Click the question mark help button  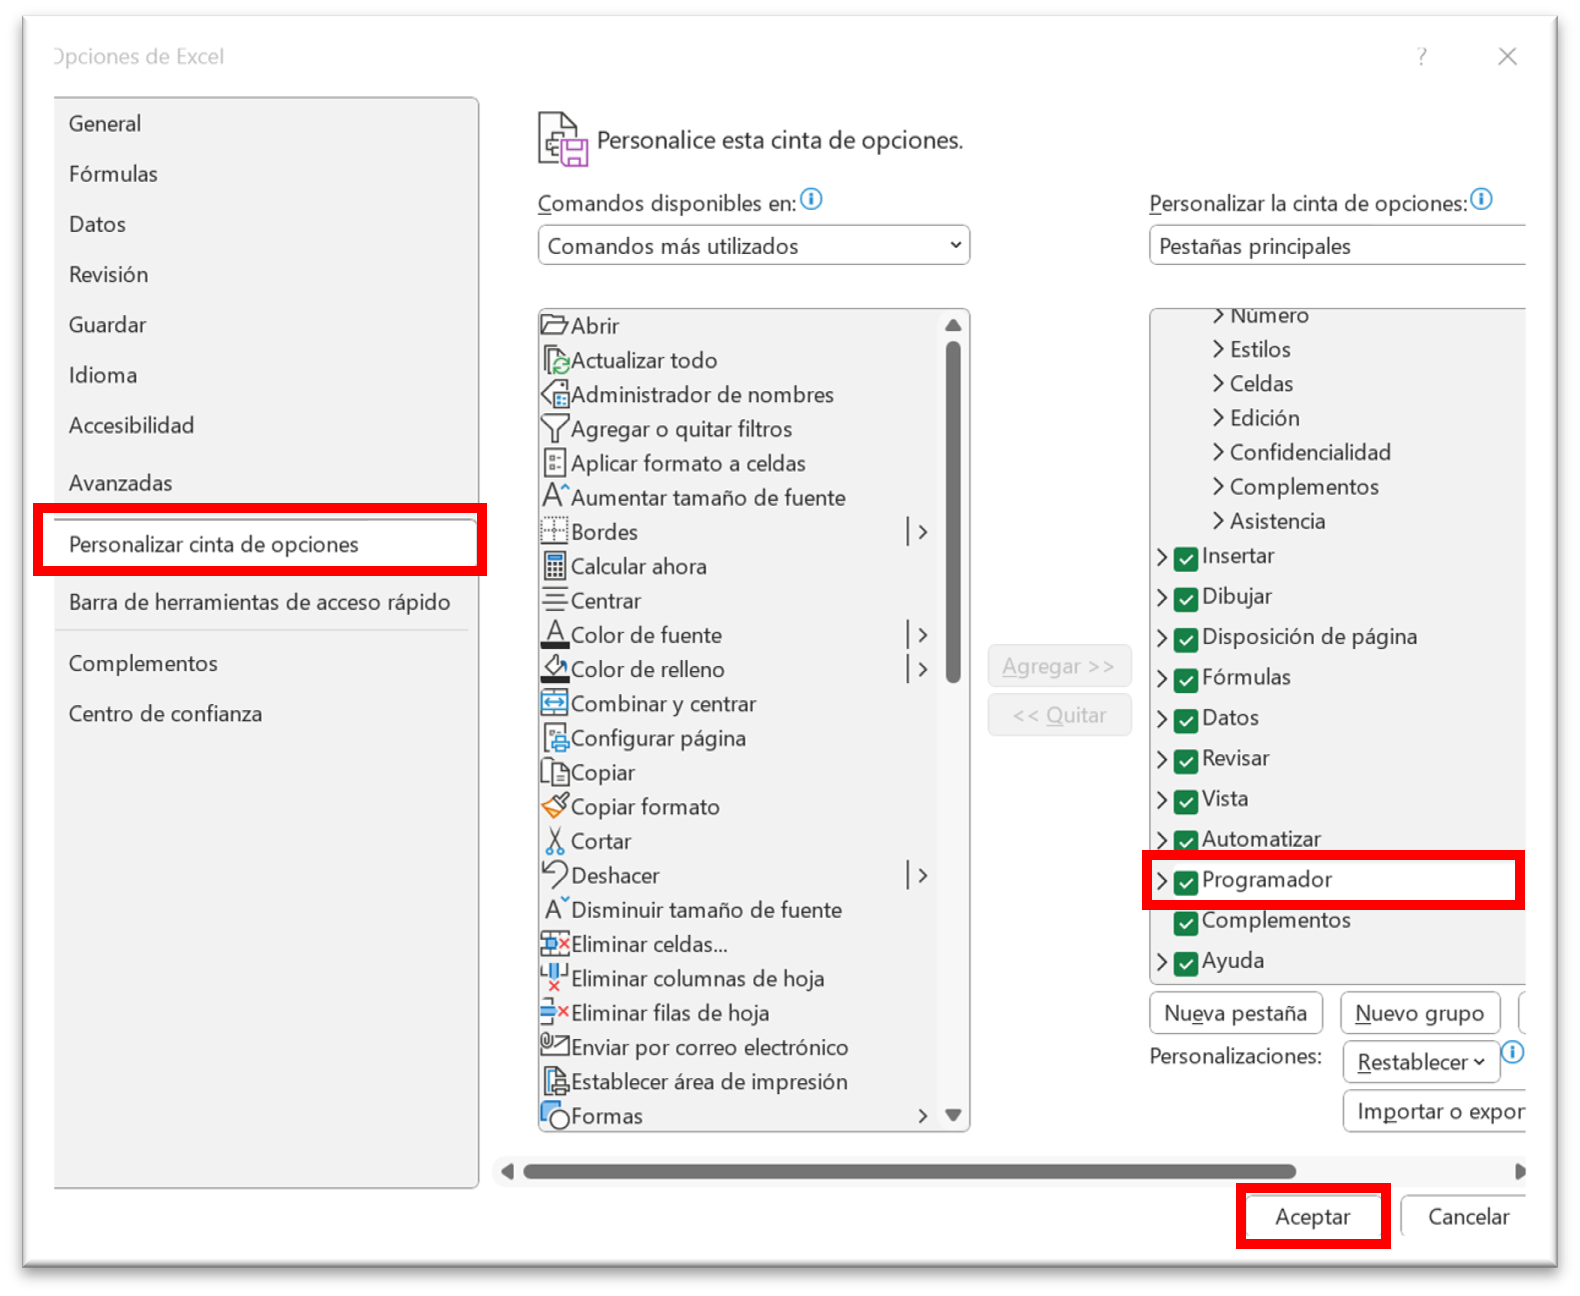(x=1422, y=56)
